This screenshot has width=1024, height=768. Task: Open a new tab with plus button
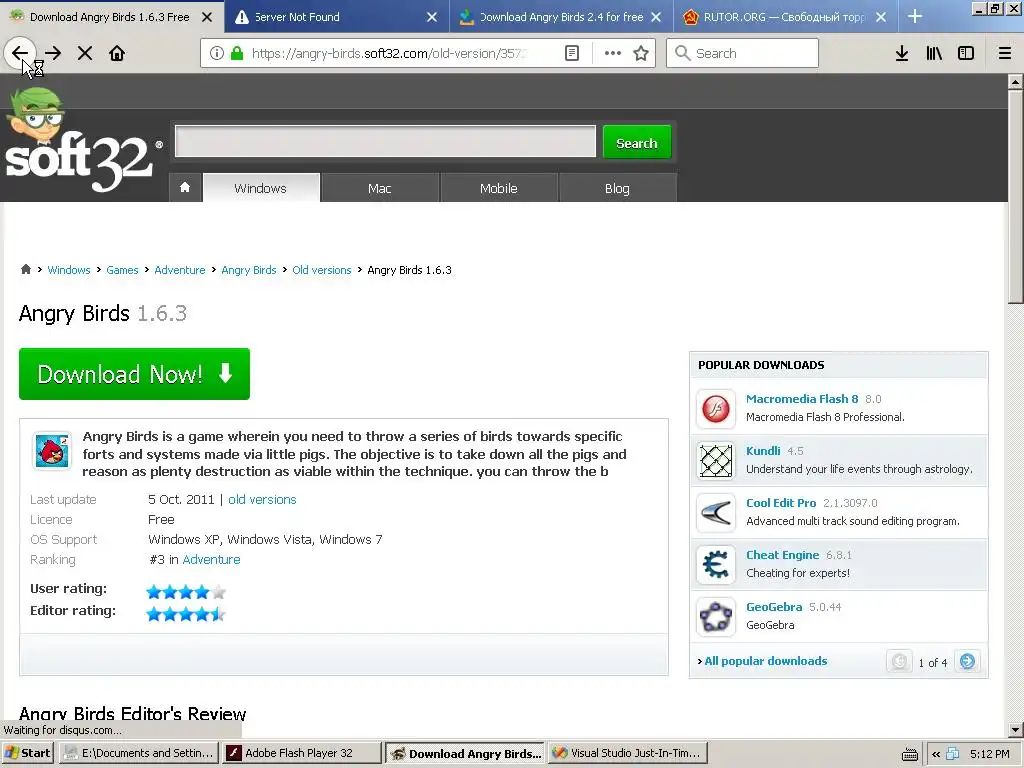click(915, 16)
